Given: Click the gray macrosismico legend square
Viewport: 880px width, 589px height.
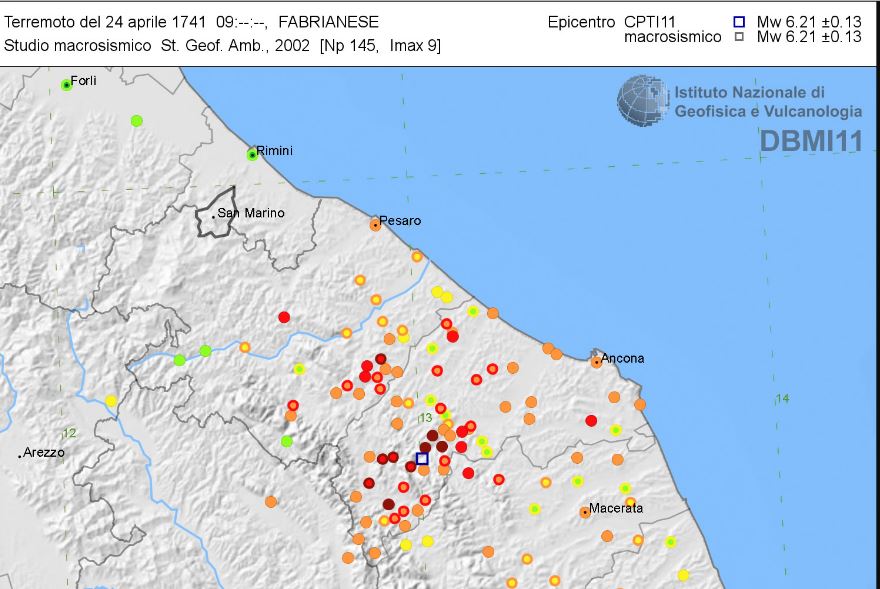Looking at the screenshot, I should point(739,37).
